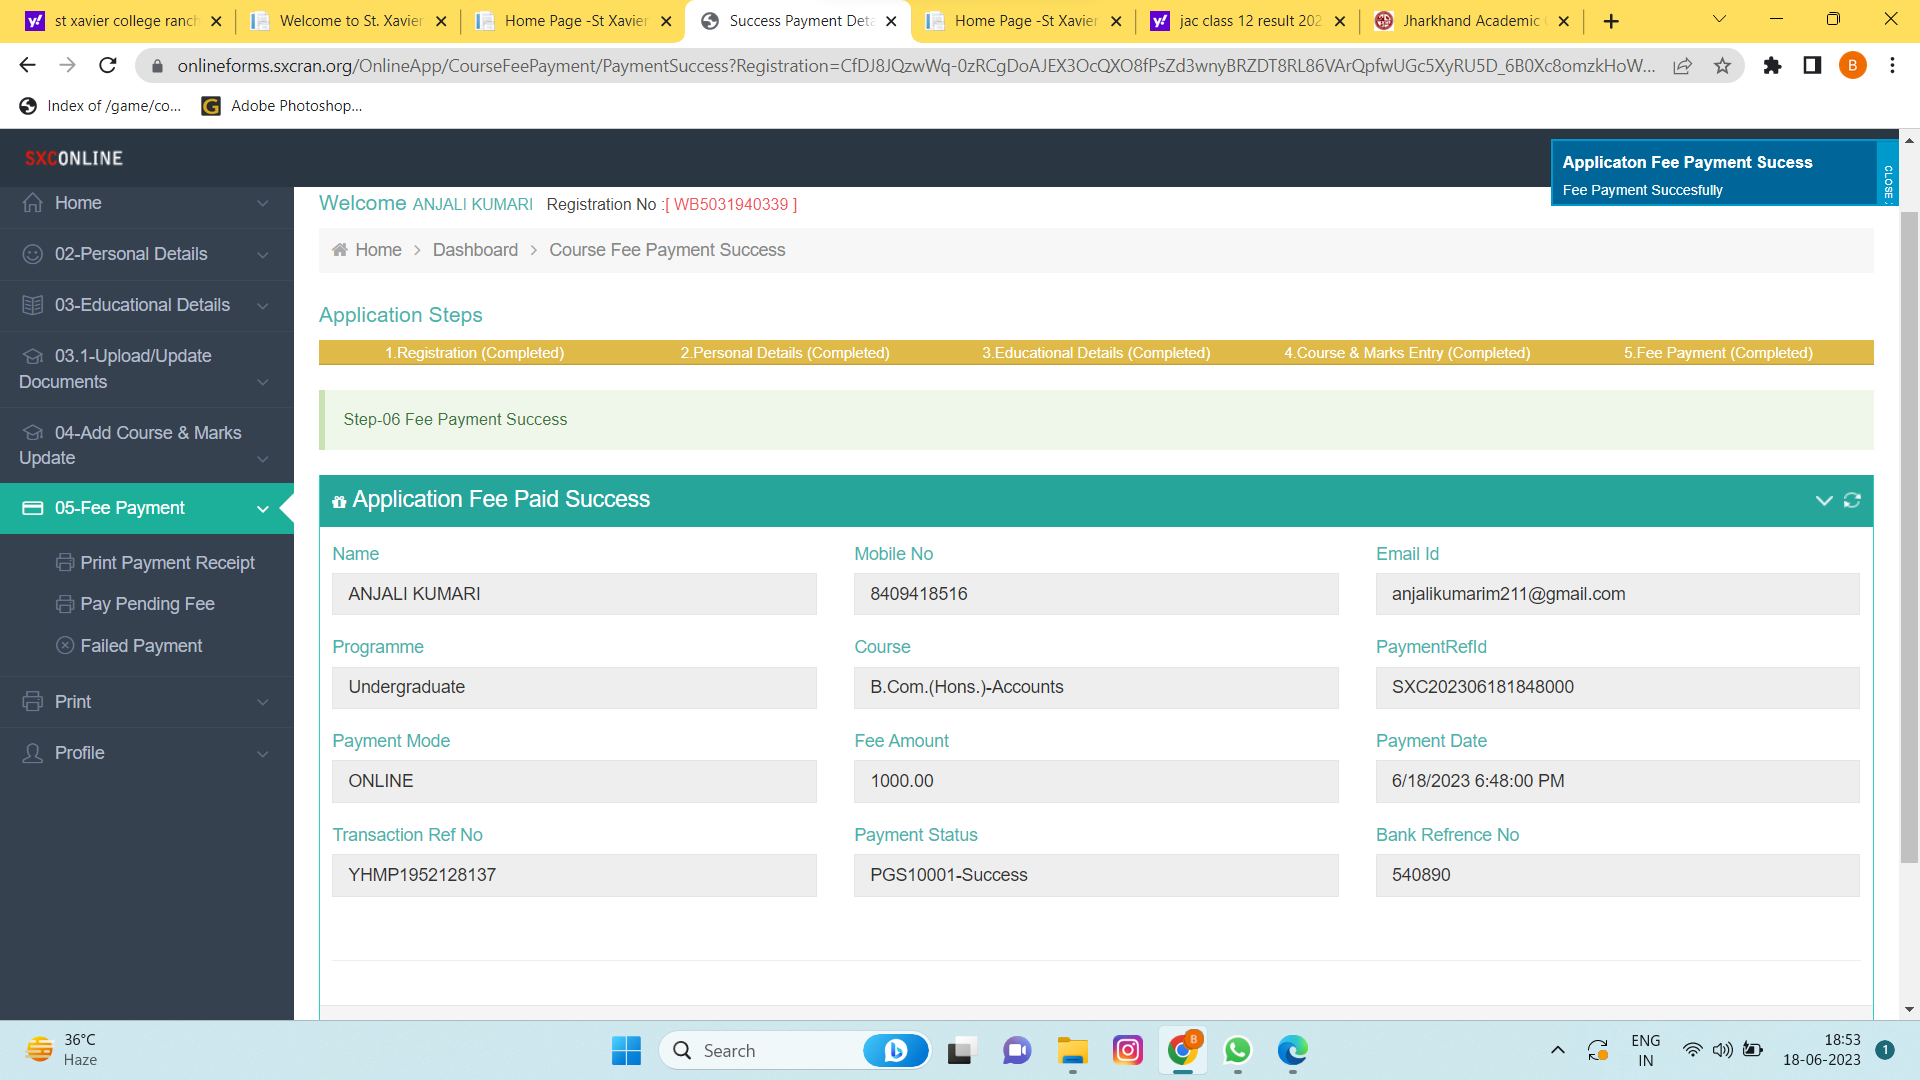Screen dimensions: 1920x1080
Task: Close the Fee Payment Success notification
Action: coord(1887,174)
